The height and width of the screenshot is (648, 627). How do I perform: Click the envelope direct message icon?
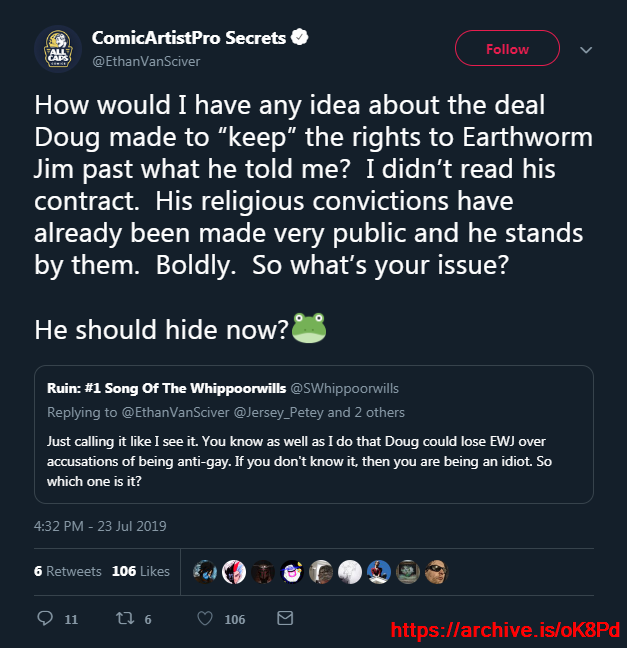click(x=285, y=618)
